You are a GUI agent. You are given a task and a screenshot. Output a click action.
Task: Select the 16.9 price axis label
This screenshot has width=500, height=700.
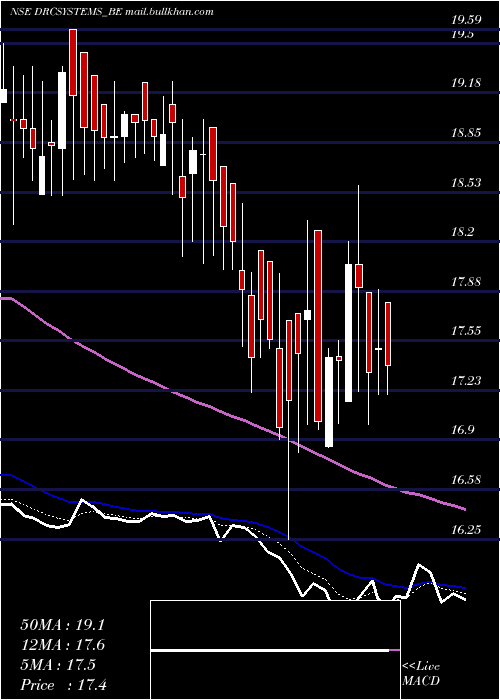(462, 430)
